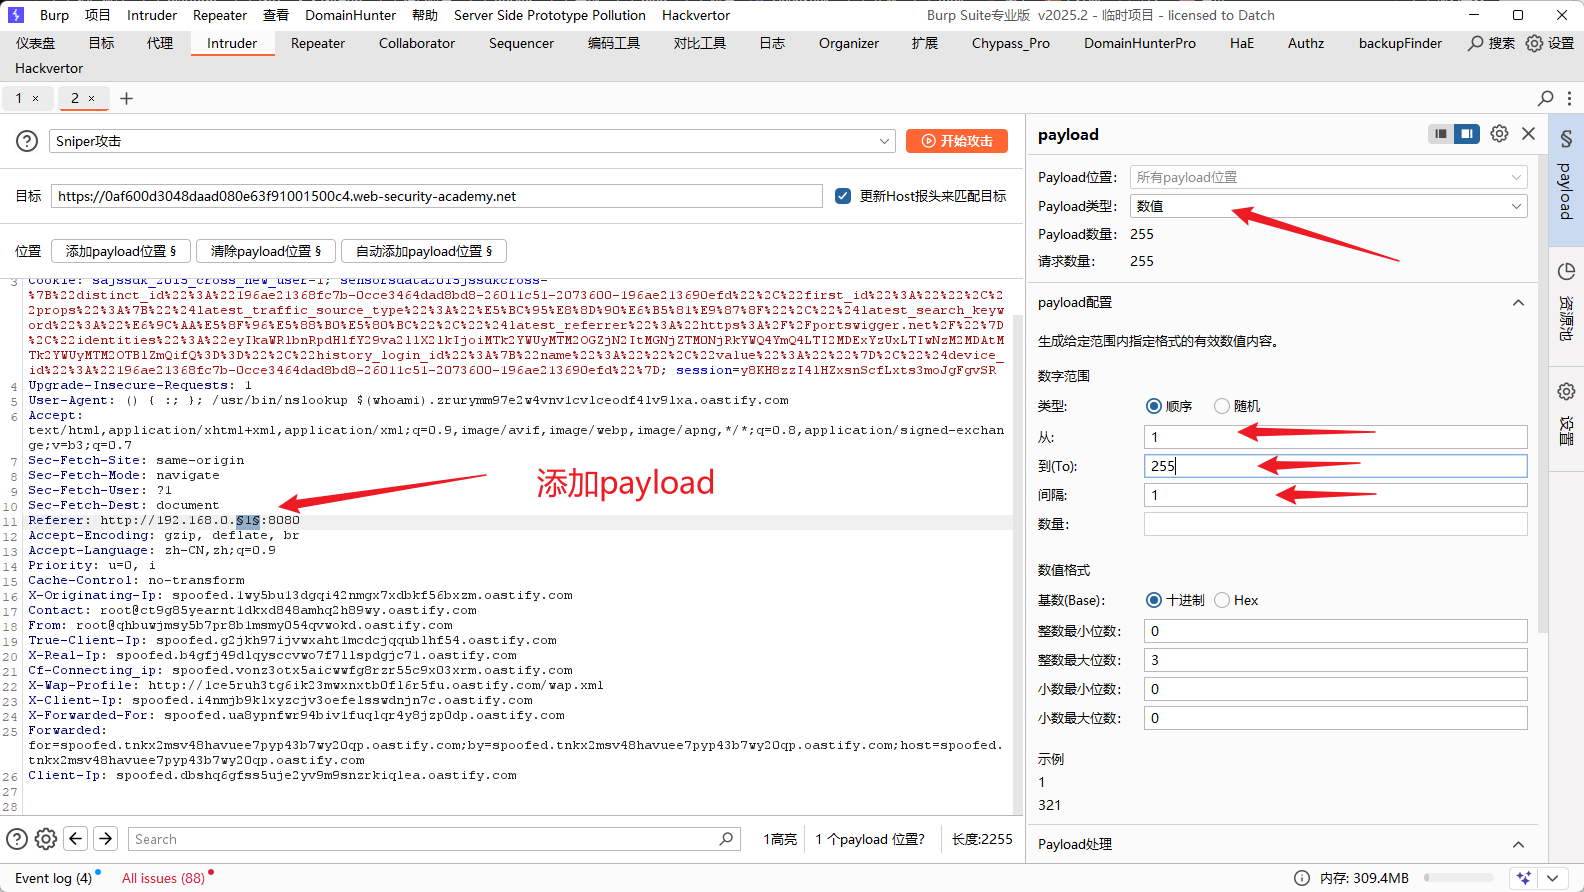Go to previous search match arrow
The height and width of the screenshot is (892, 1584).
click(x=76, y=839)
